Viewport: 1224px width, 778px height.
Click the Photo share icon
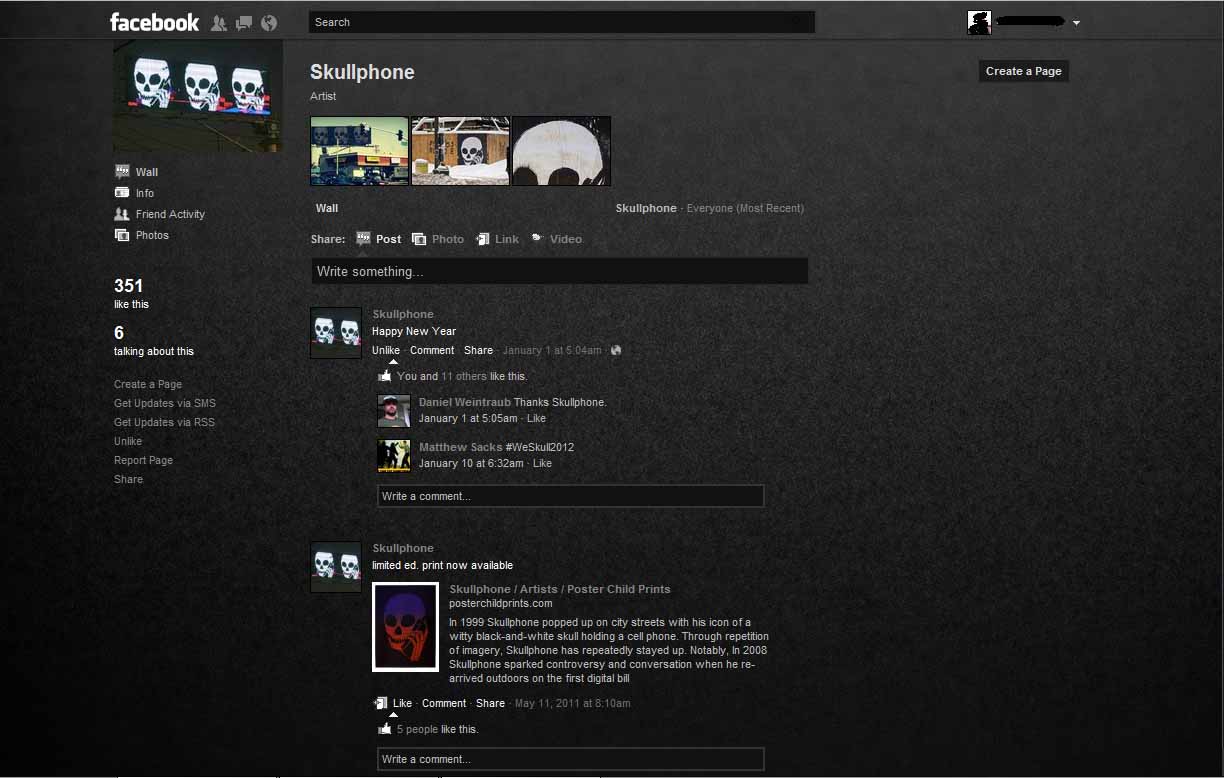click(x=419, y=239)
